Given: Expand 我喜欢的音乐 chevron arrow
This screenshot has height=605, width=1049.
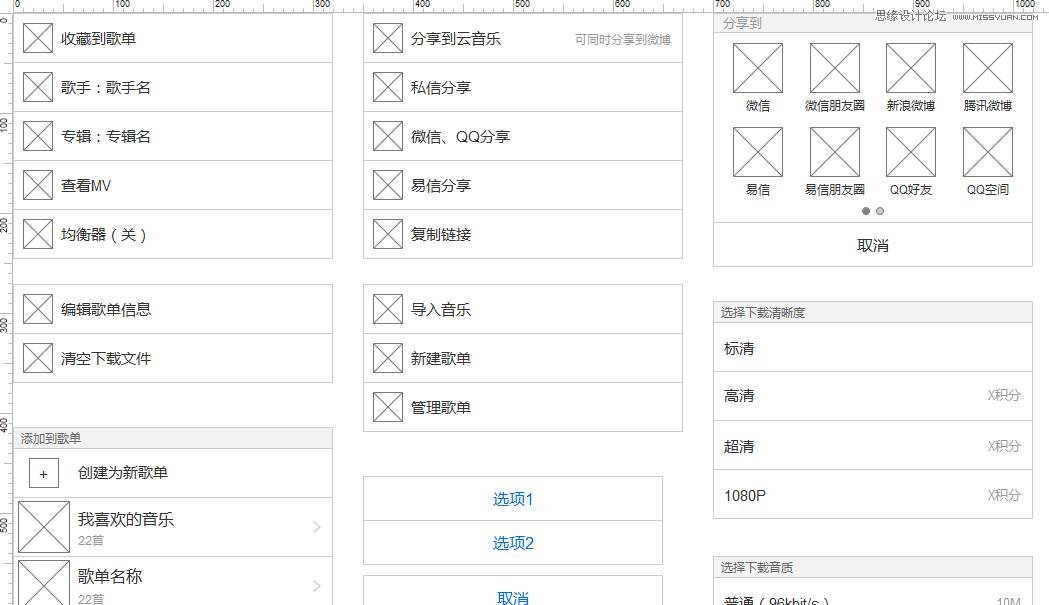Looking at the screenshot, I should (317, 527).
